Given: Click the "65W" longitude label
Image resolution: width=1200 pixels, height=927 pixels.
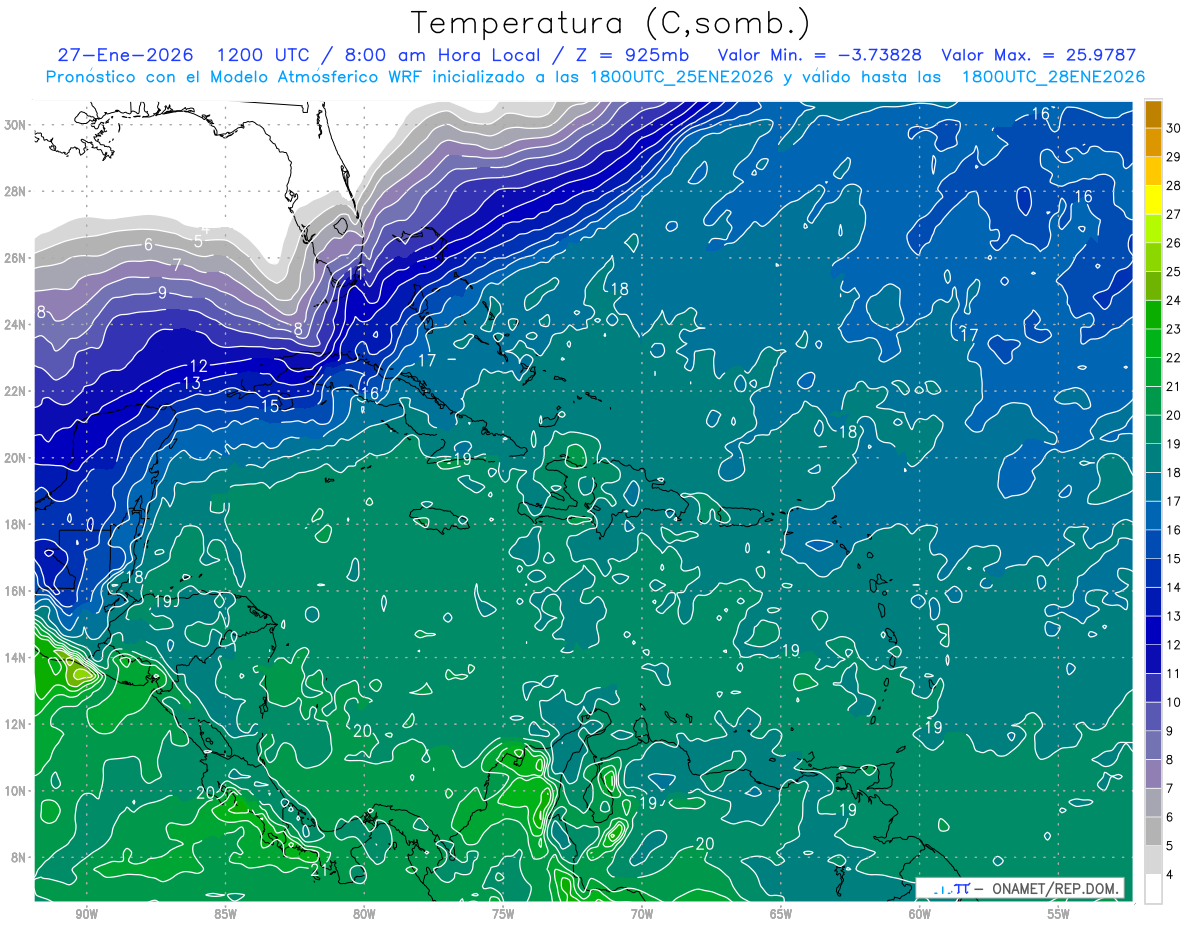Looking at the screenshot, I should pos(781,914).
